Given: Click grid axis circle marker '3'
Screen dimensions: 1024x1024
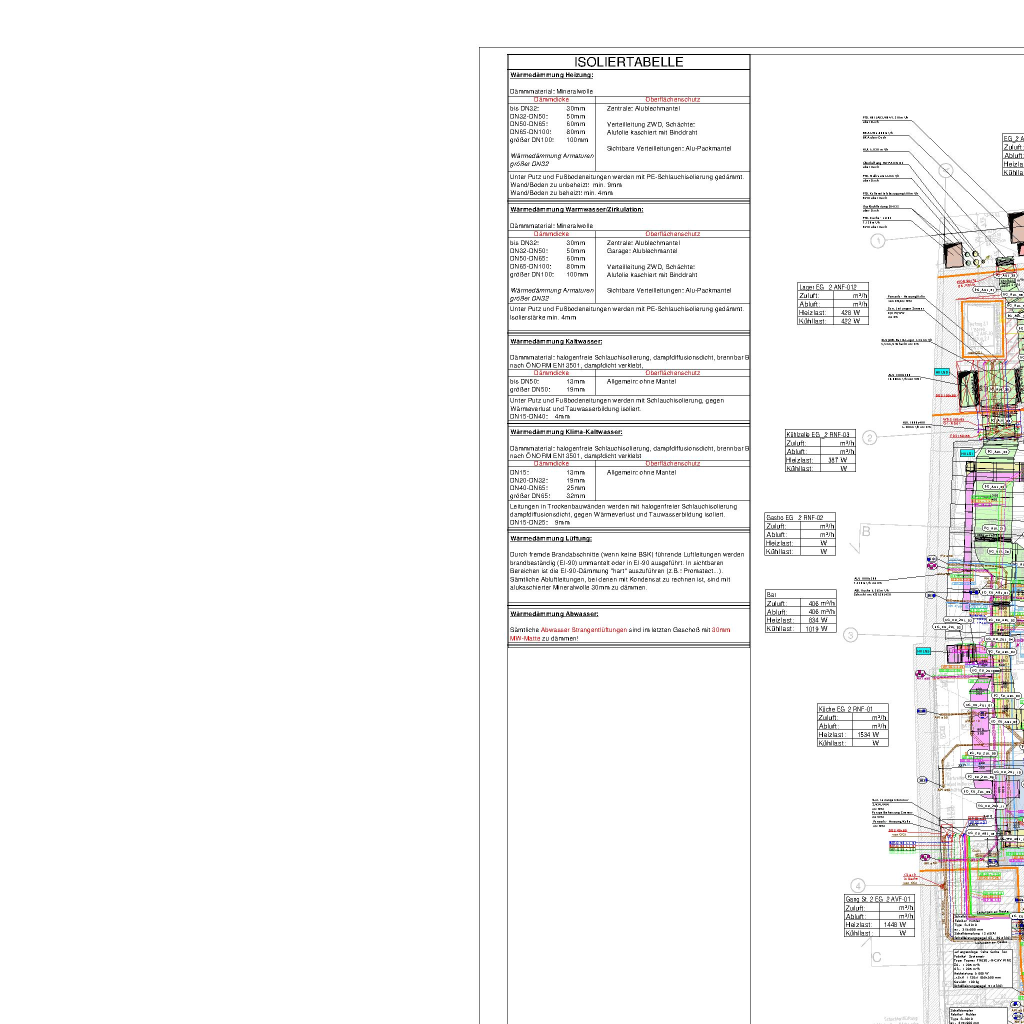Looking at the screenshot, I should coord(850,635).
